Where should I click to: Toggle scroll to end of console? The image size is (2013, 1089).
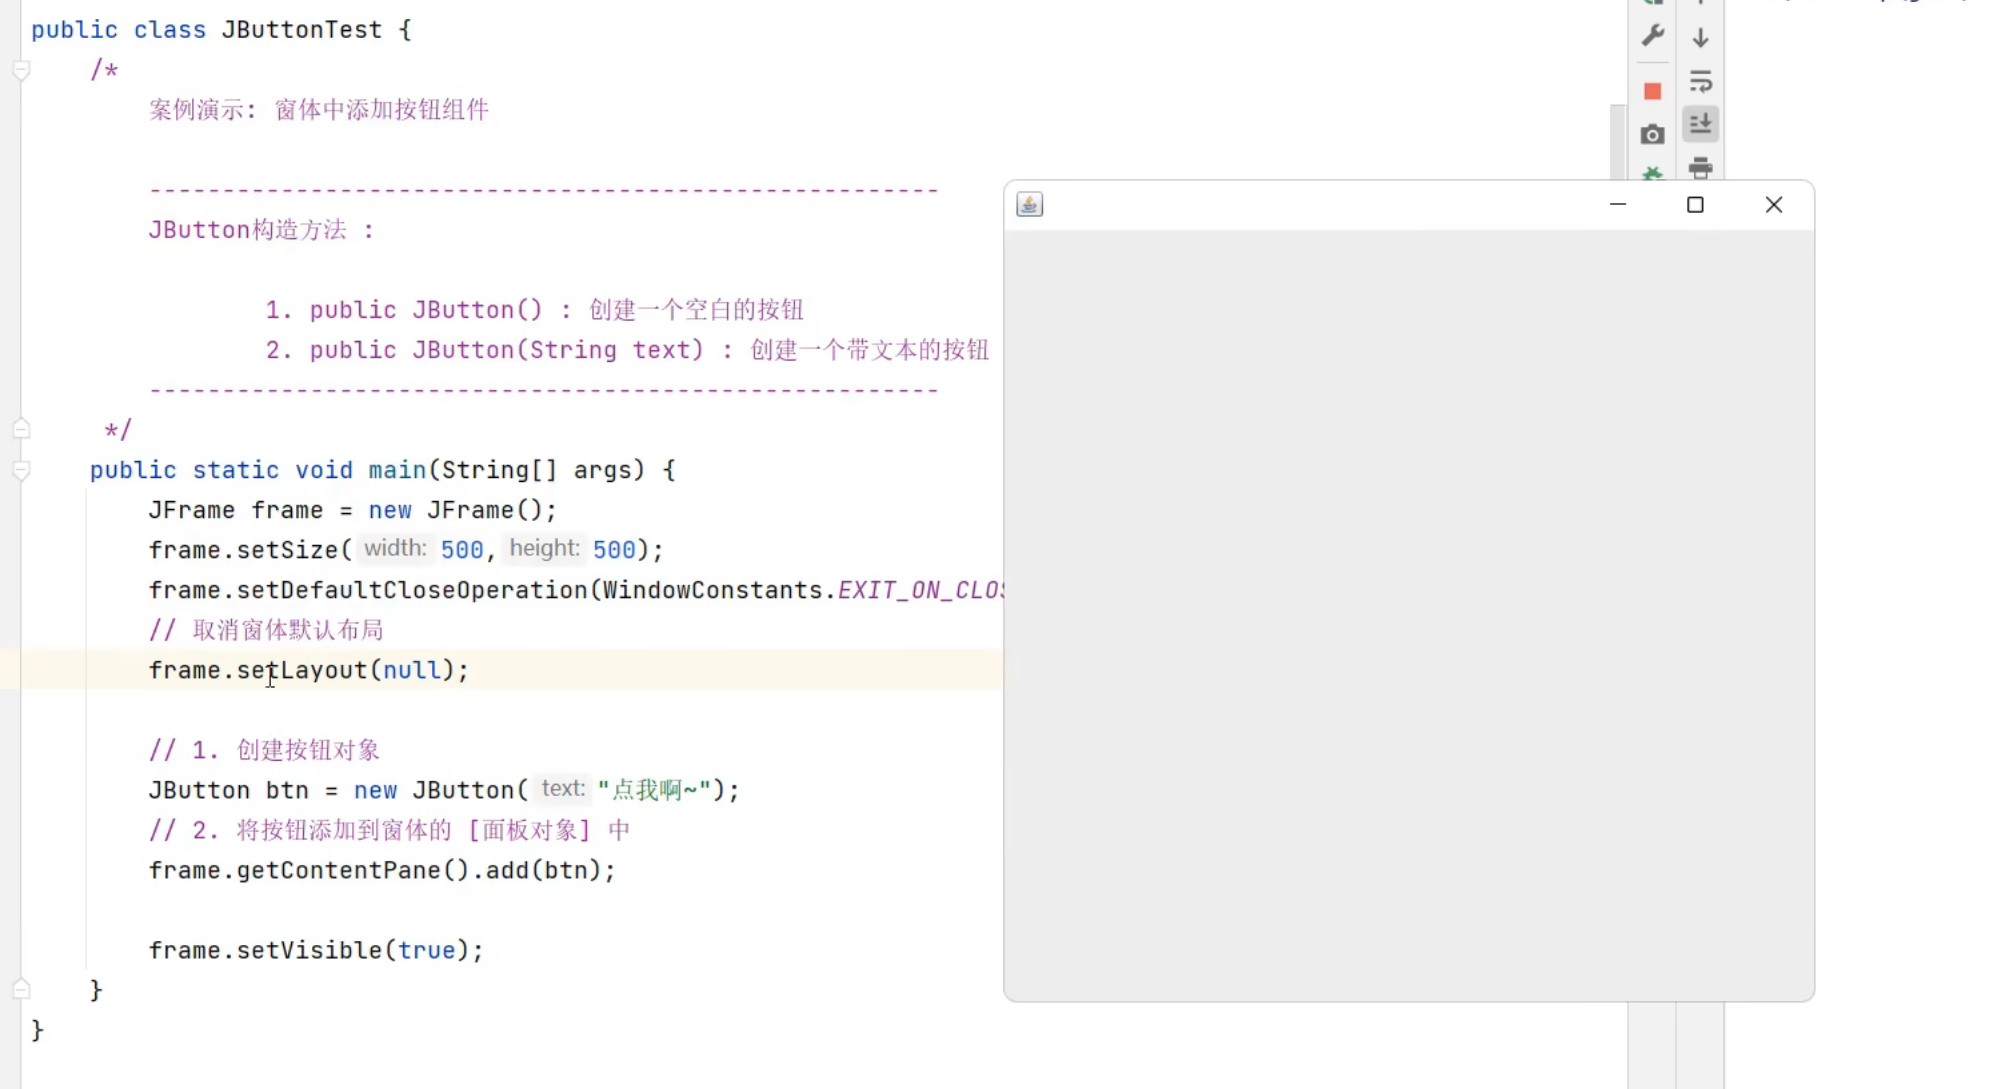[x=1700, y=124]
